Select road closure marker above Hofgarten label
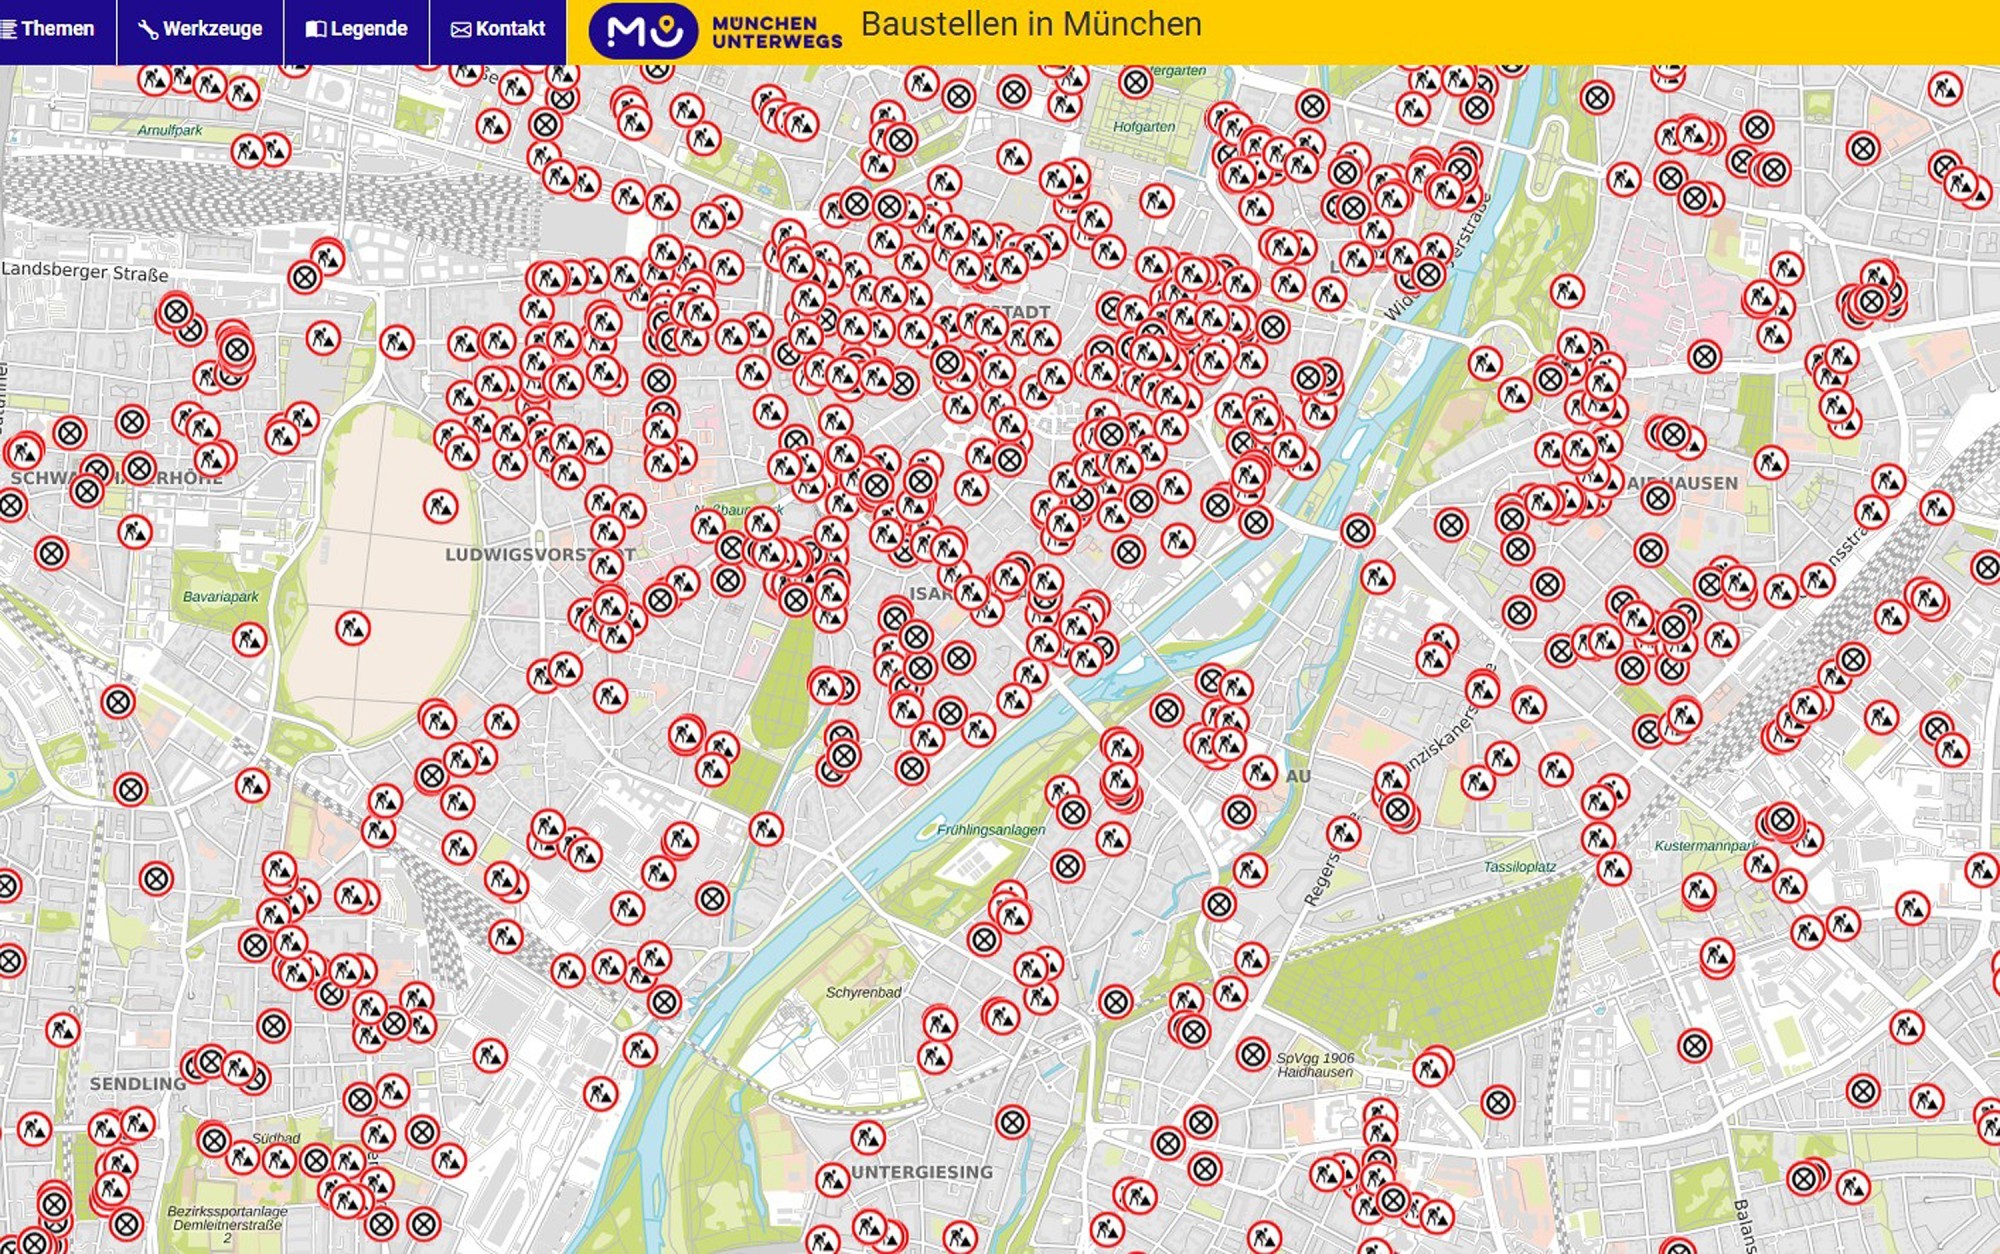The width and height of the screenshot is (2000, 1254). pos(1135,82)
